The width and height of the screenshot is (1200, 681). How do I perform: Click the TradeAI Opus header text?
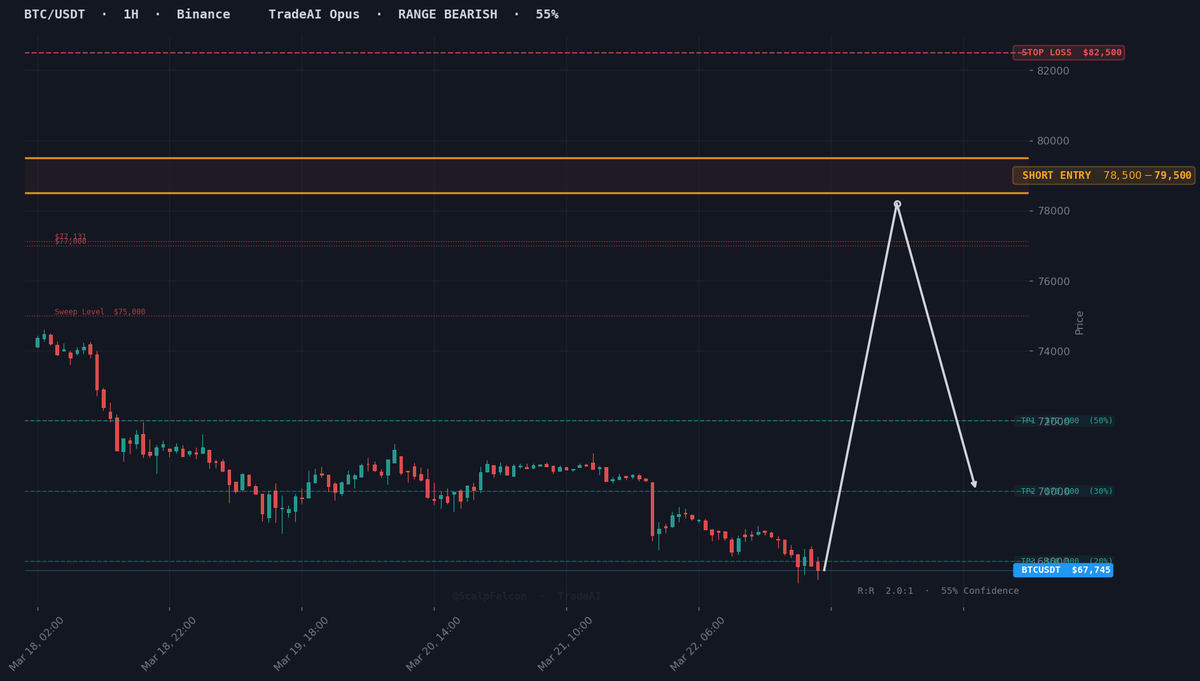click(x=314, y=14)
